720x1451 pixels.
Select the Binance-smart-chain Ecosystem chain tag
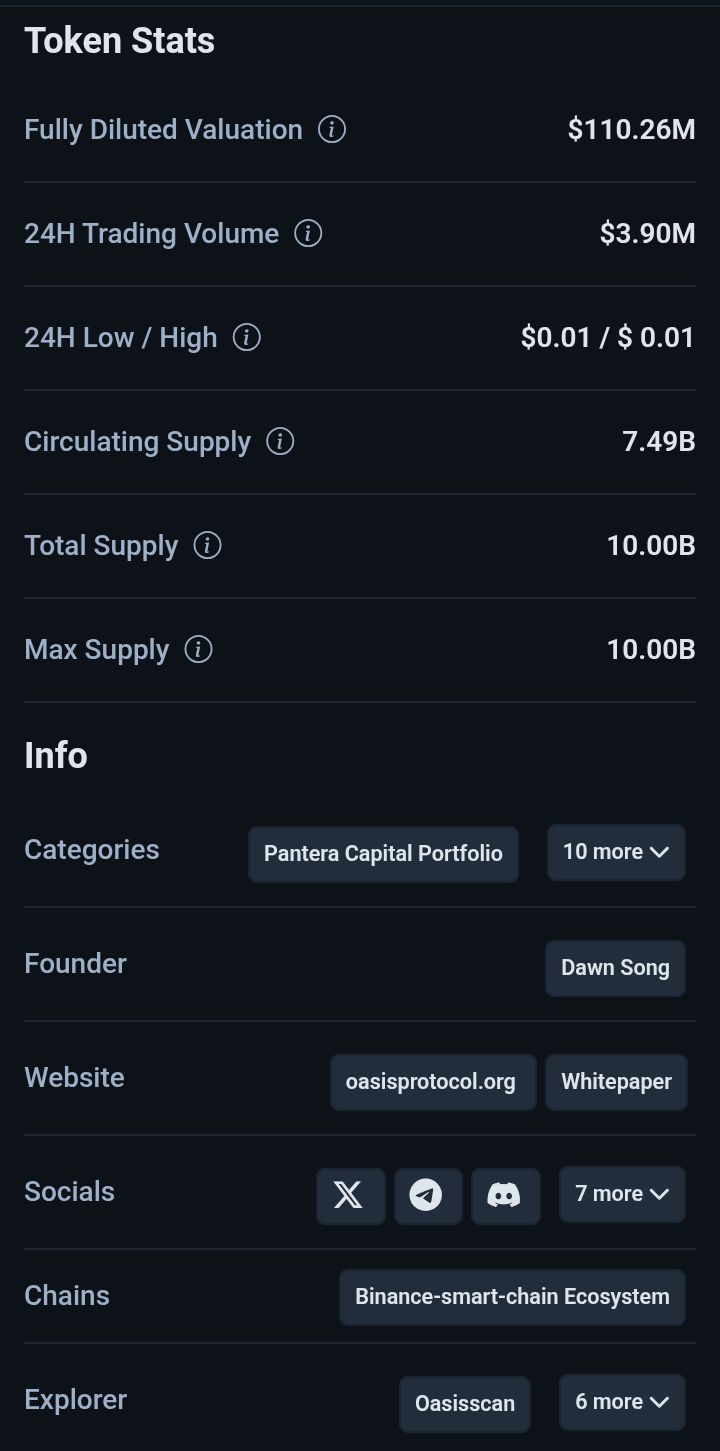click(x=512, y=1297)
